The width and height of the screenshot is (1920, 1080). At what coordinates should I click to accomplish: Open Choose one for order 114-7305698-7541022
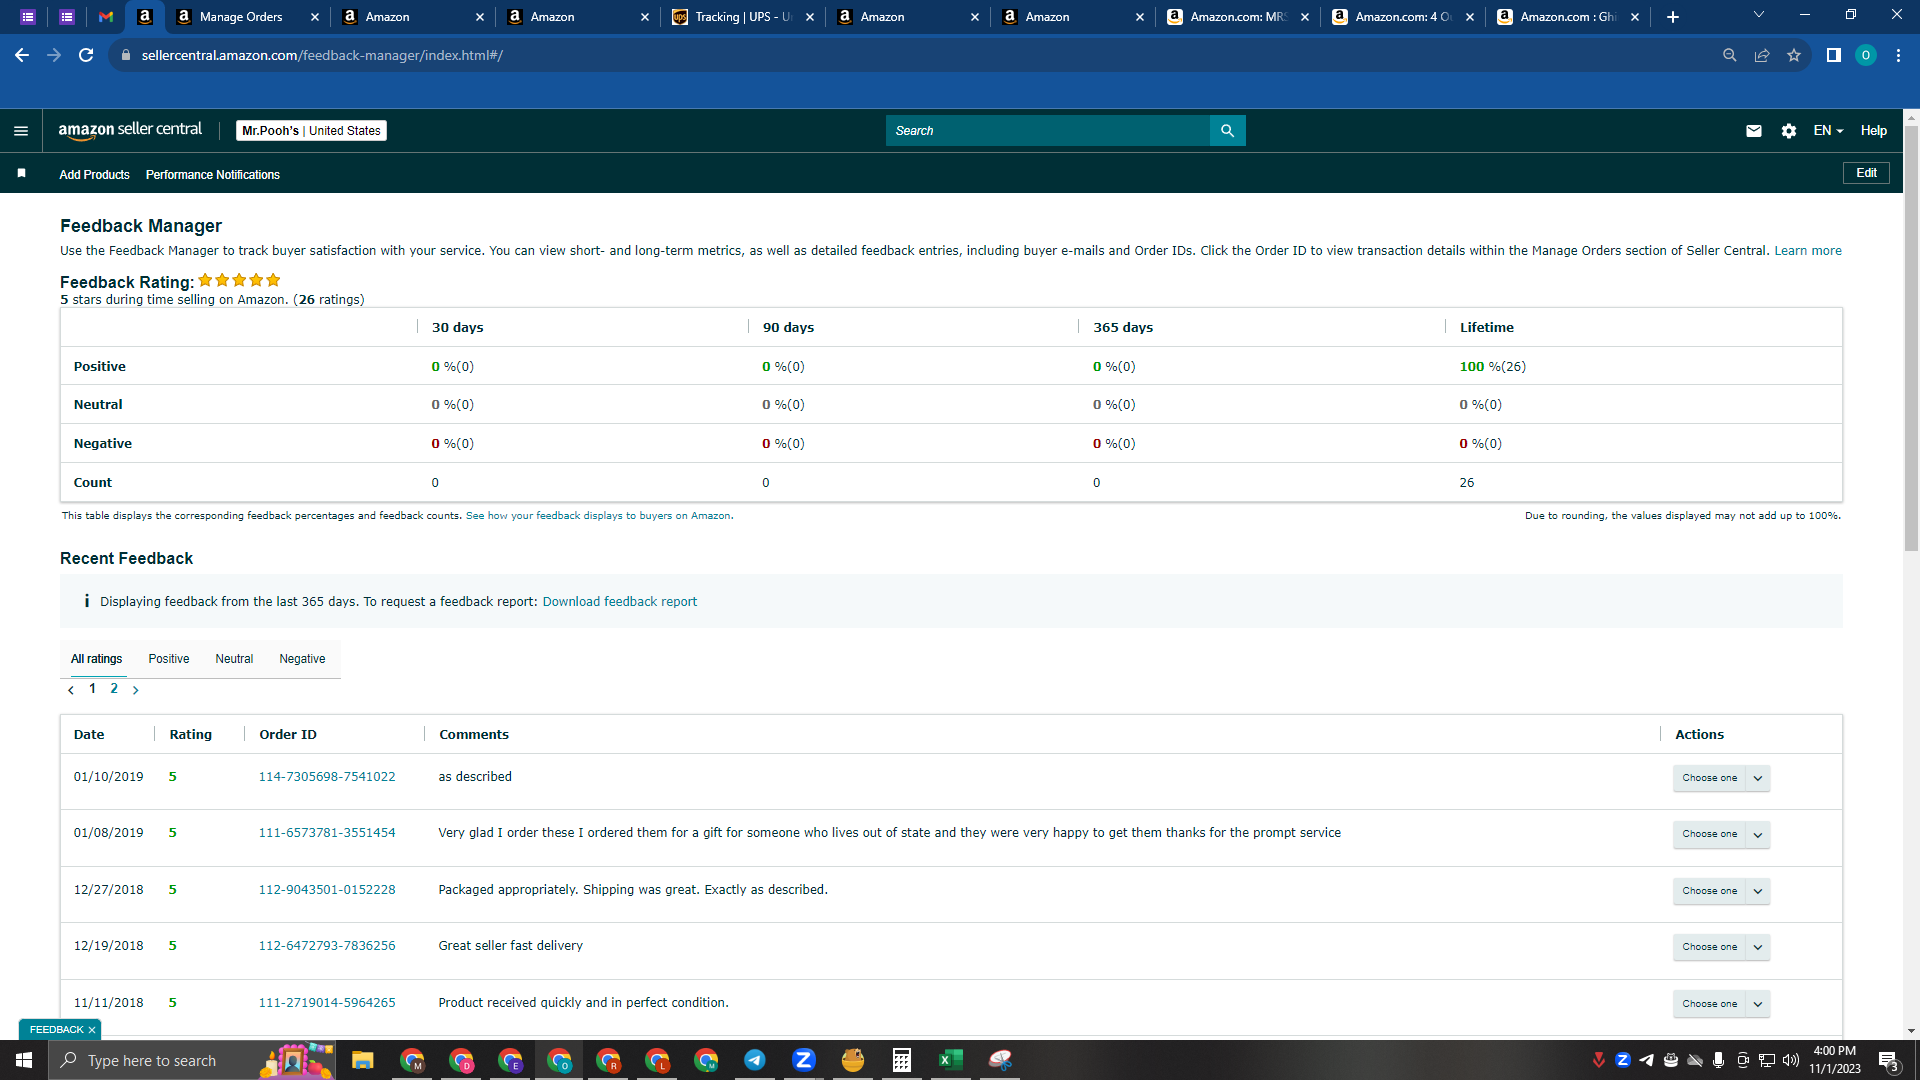pos(1721,778)
